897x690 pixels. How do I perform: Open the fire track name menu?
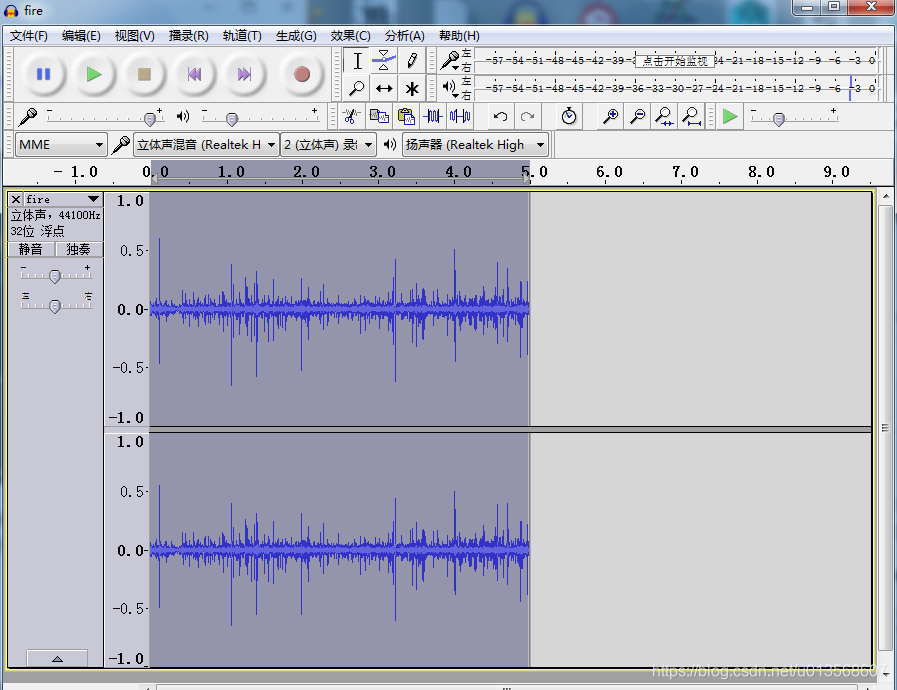point(63,199)
